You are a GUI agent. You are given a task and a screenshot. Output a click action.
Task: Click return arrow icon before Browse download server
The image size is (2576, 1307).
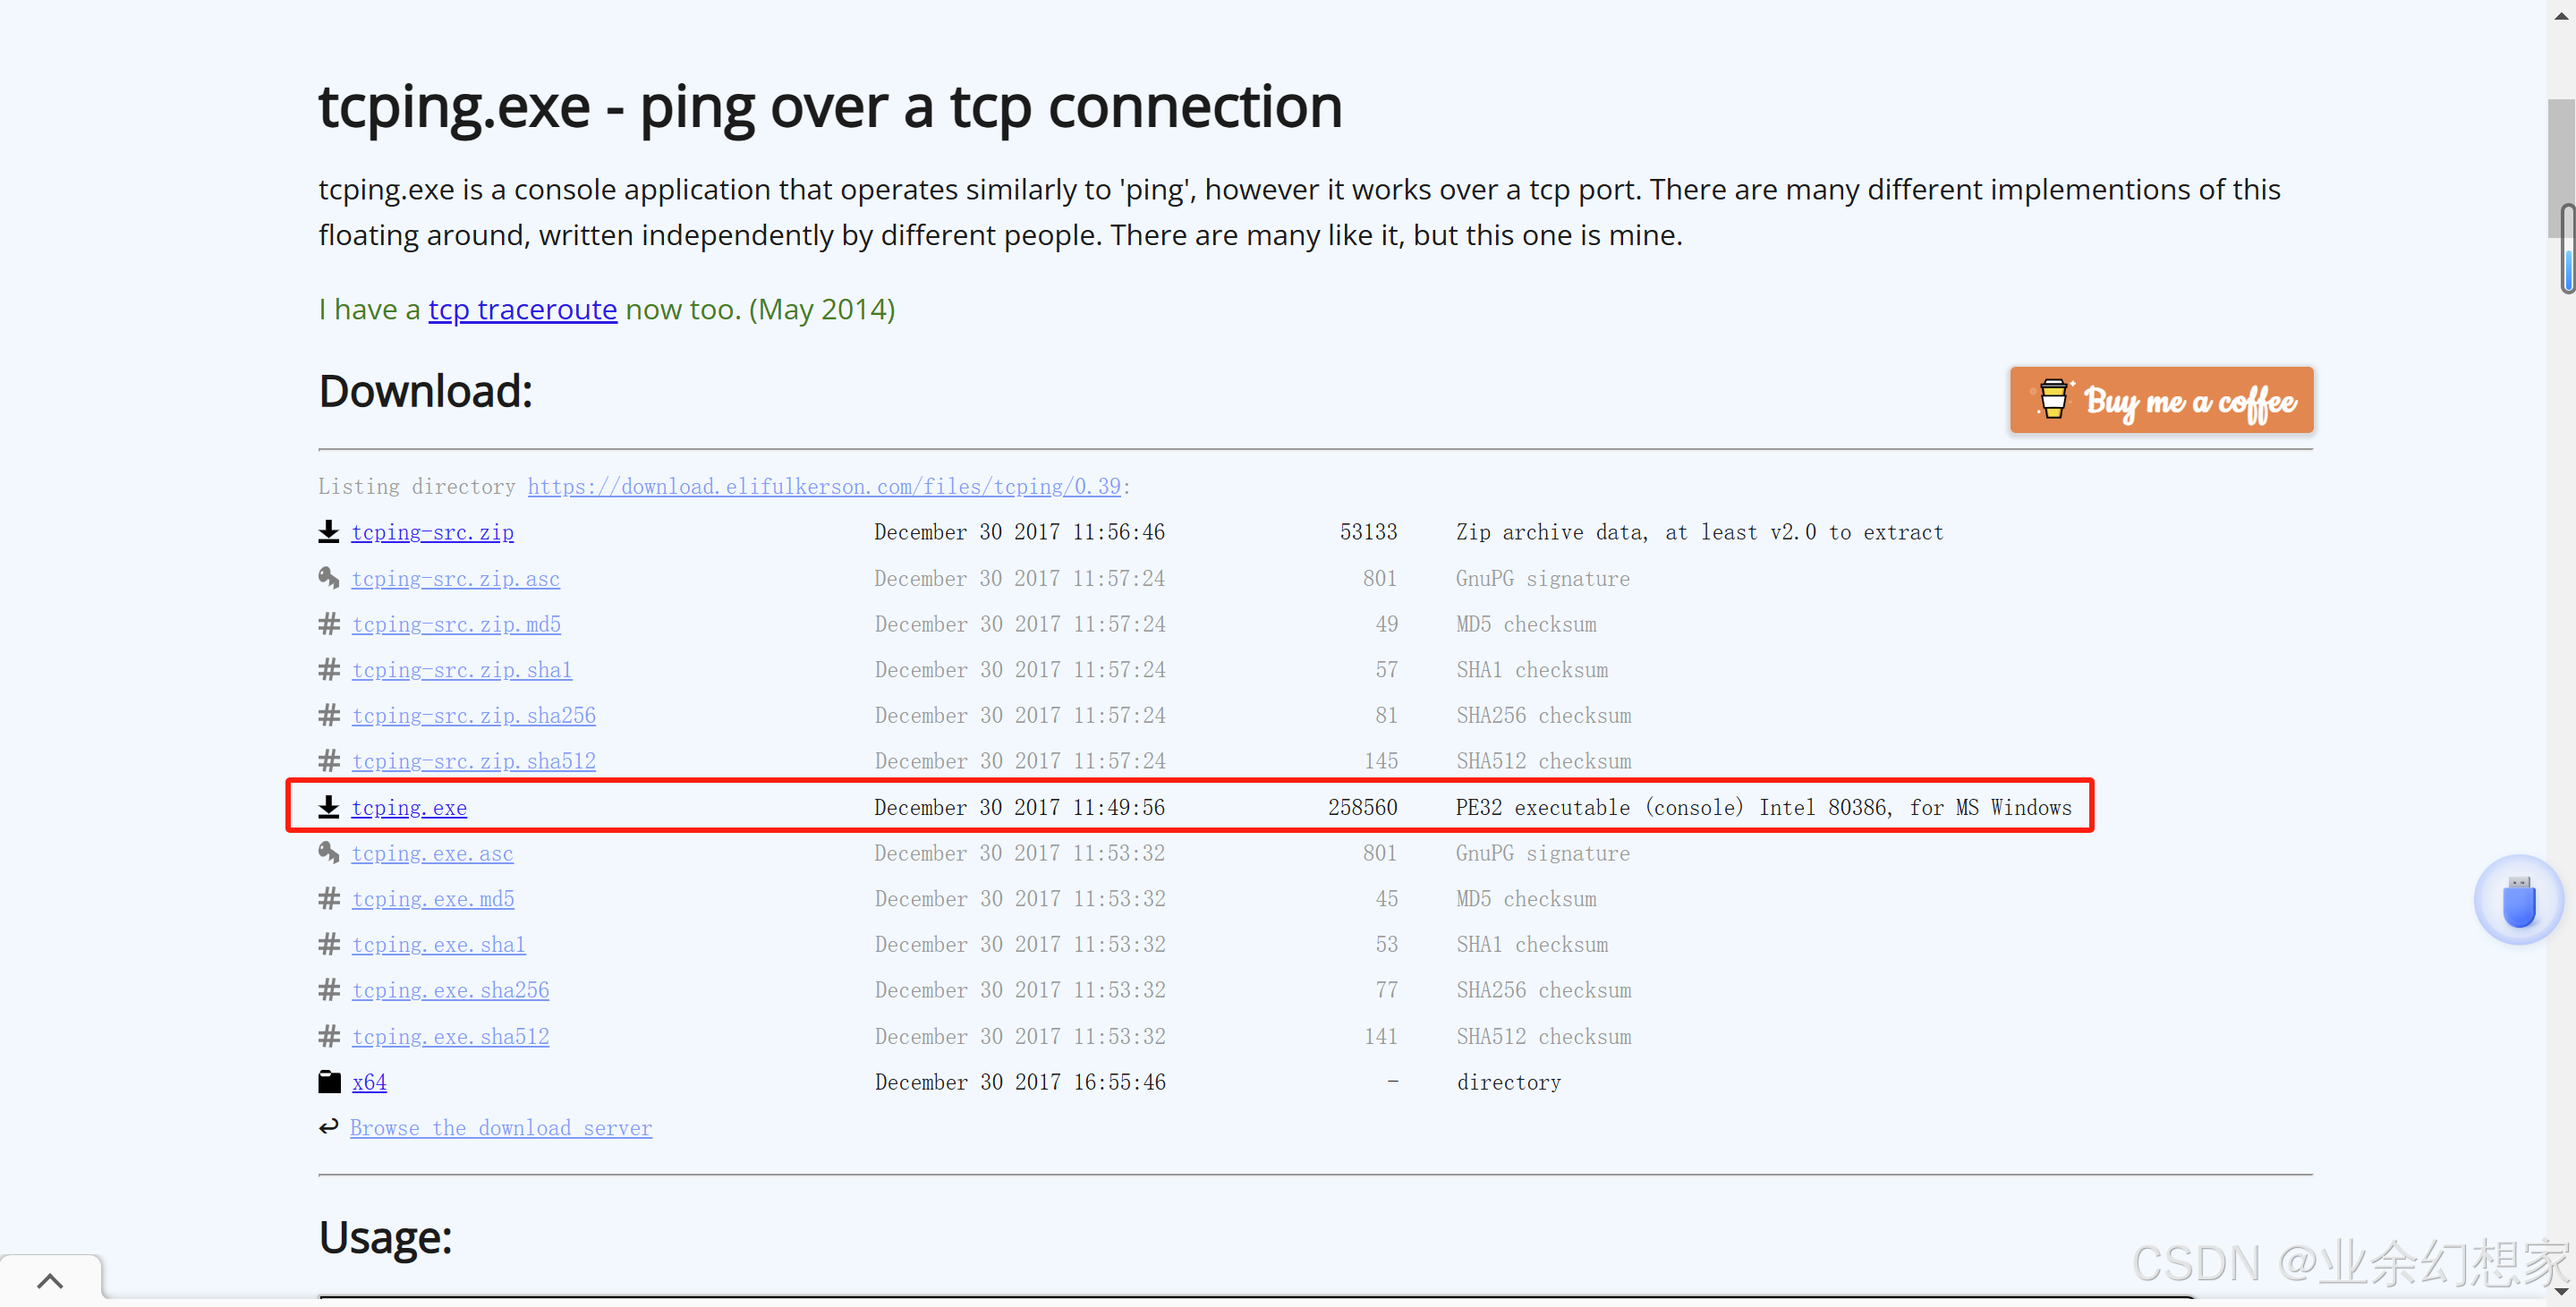328,1127
